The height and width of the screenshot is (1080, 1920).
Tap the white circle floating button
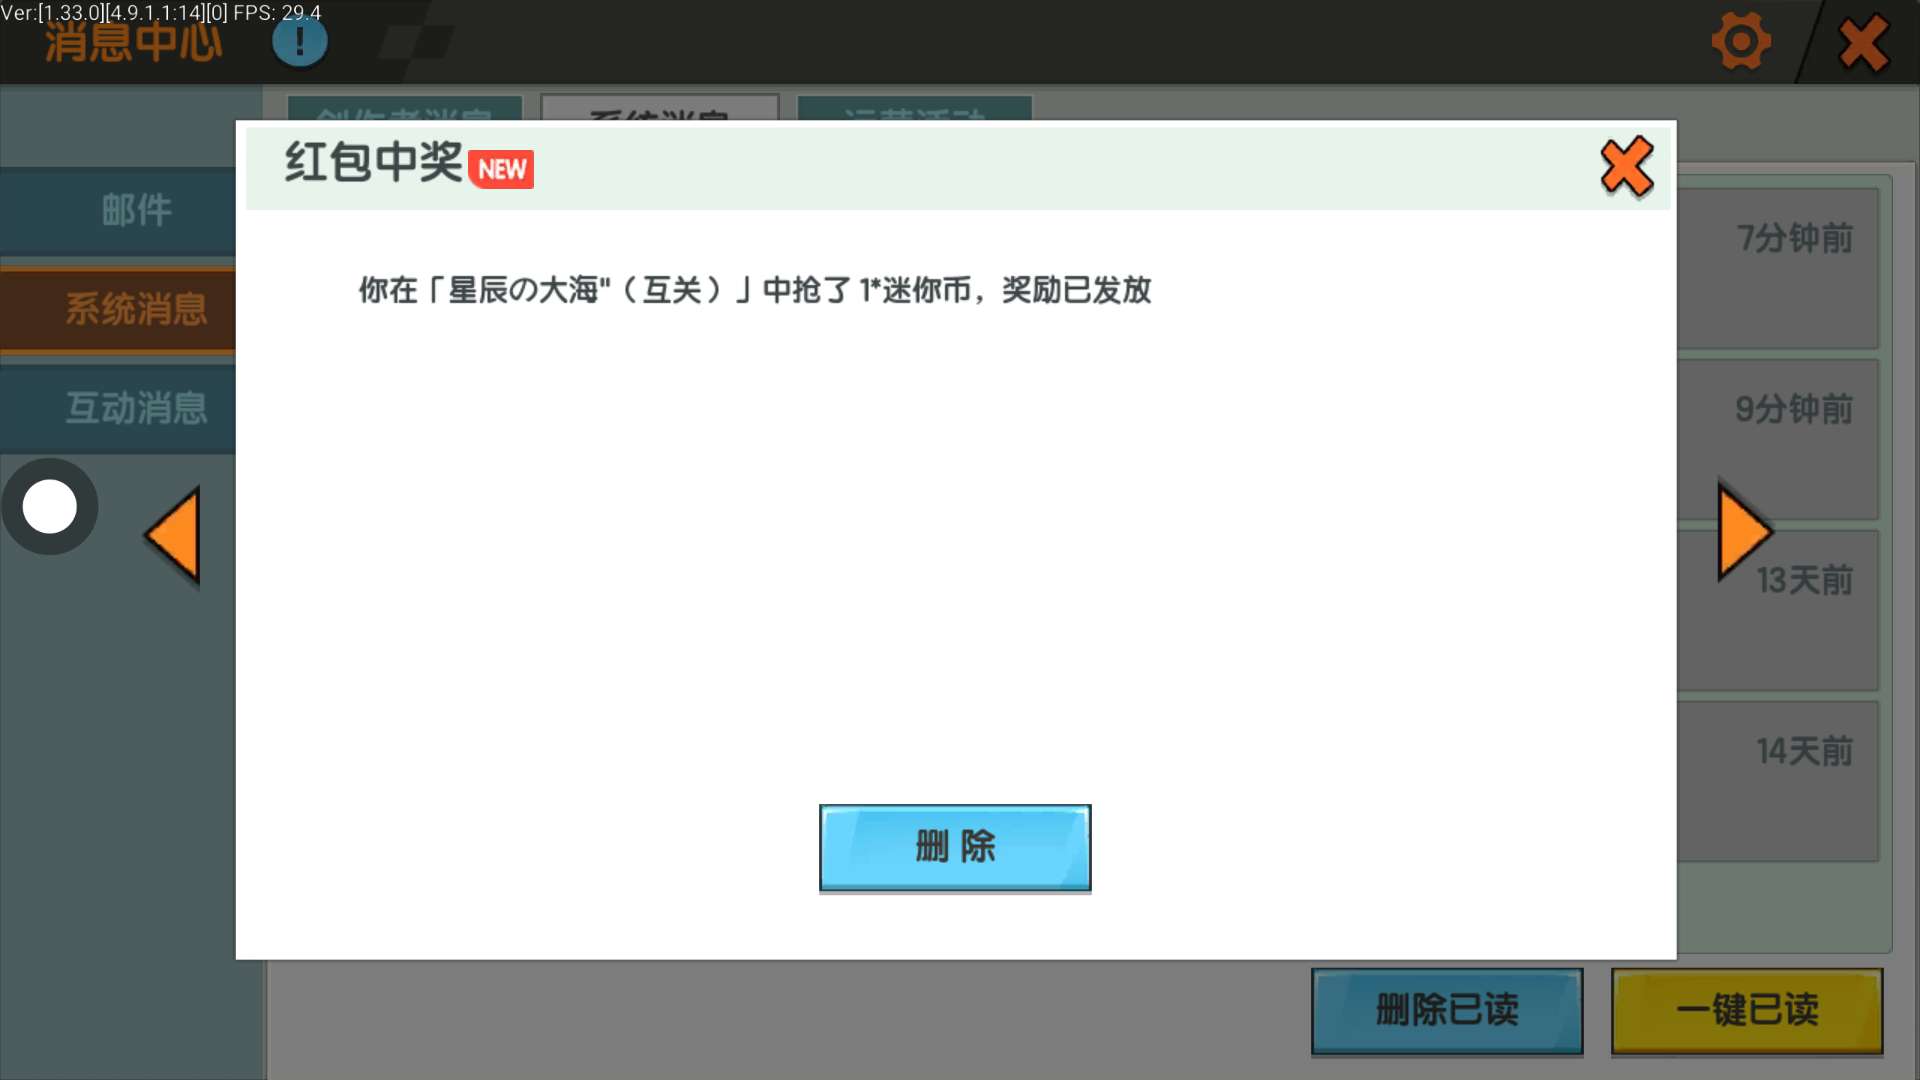click(x=50, y=507)
